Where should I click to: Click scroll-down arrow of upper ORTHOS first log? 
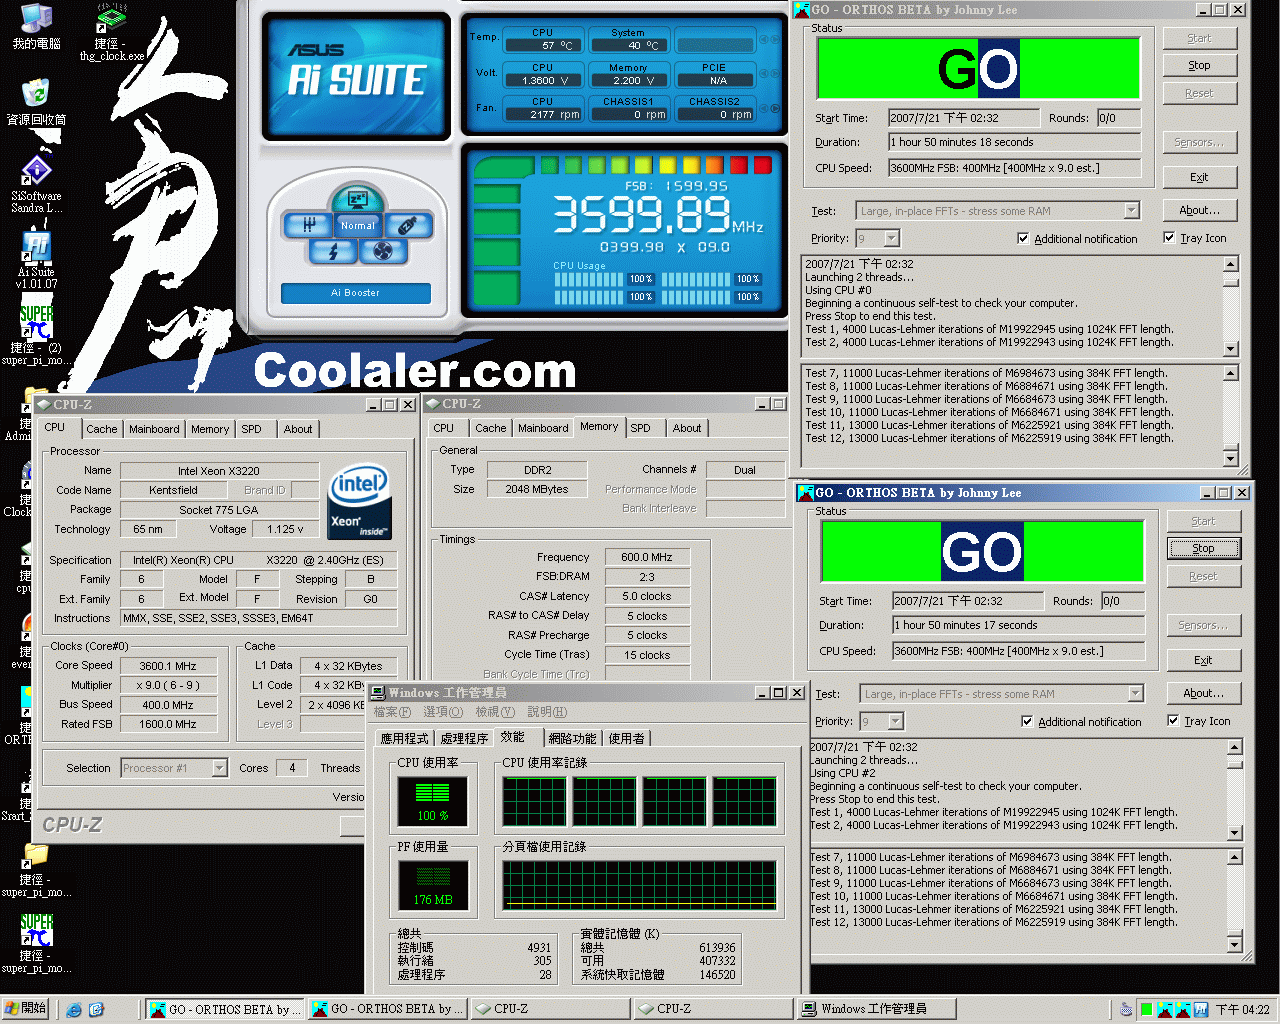coord(1231,348)
